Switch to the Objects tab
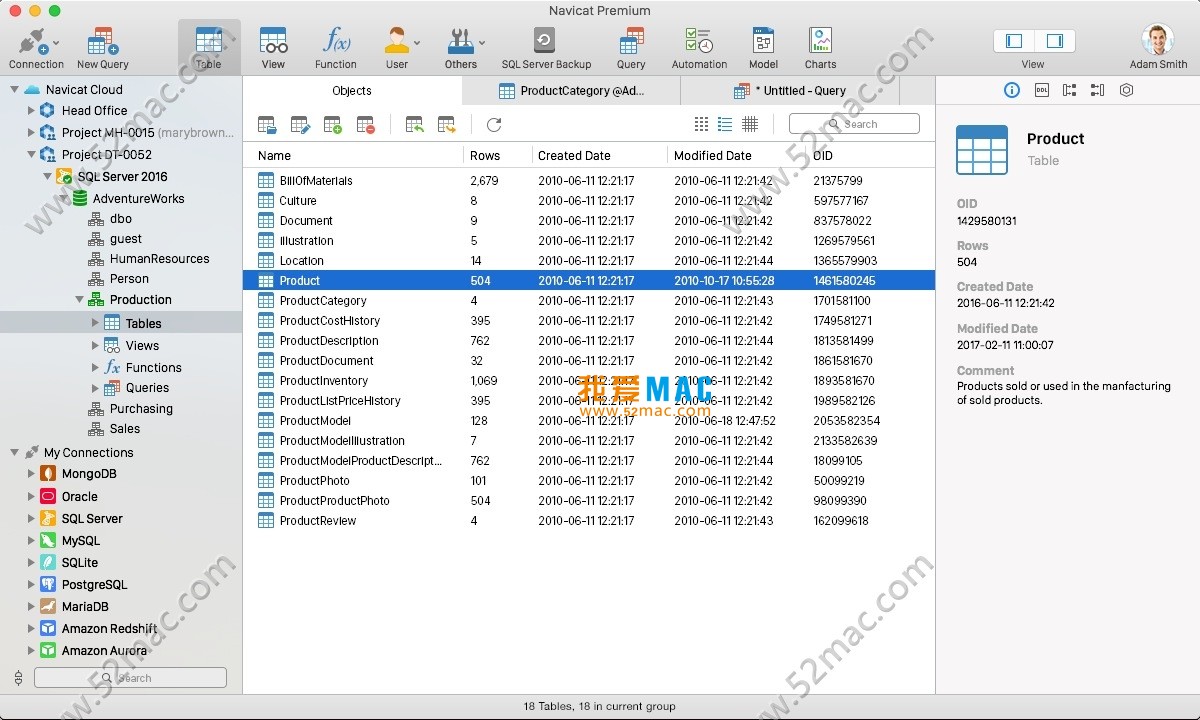Image resolution: width=1200 pixels, height=720 pixels. point(352,90)
